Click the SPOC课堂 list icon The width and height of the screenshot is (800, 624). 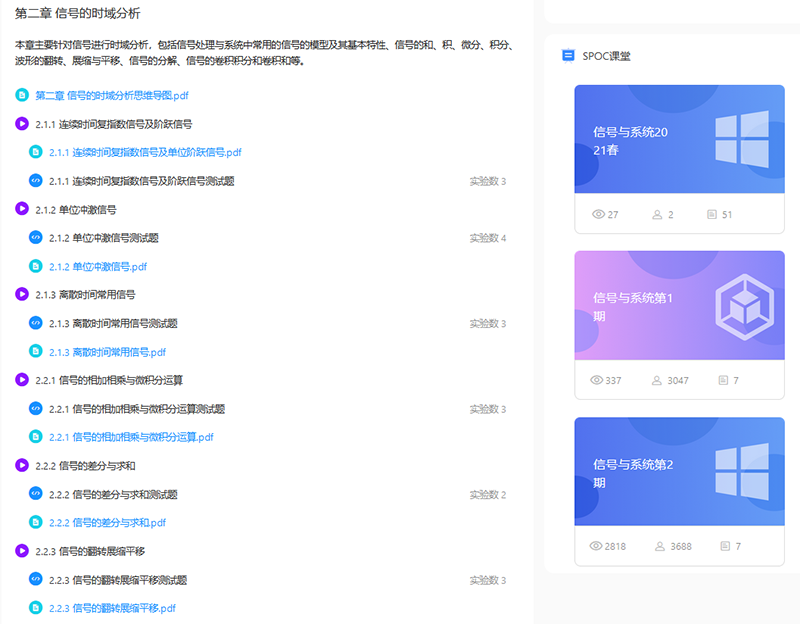(568, 56)
